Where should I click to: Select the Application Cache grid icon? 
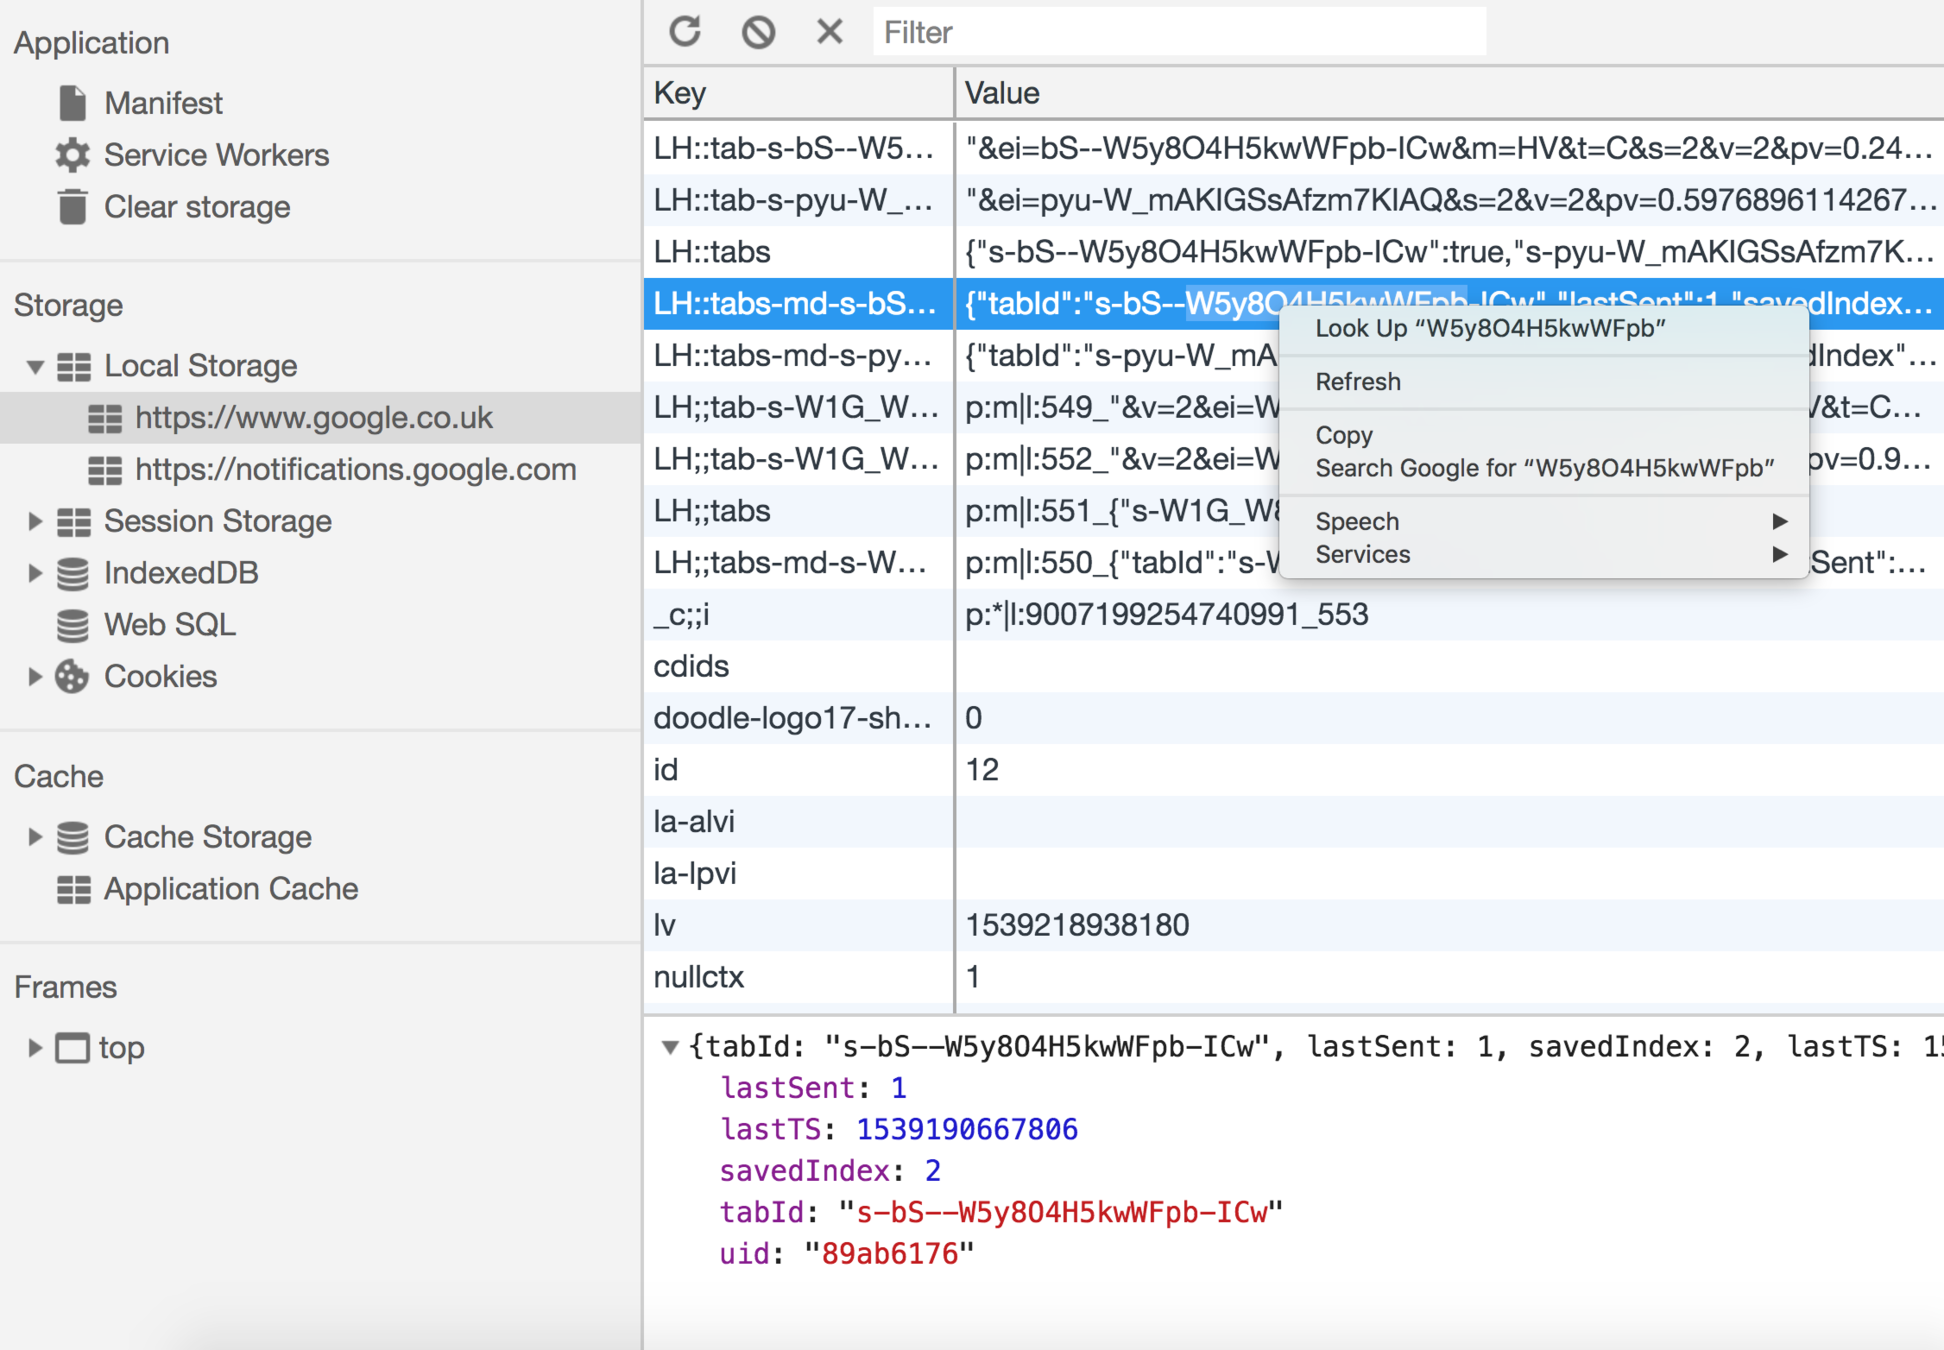tap(72, 889)
